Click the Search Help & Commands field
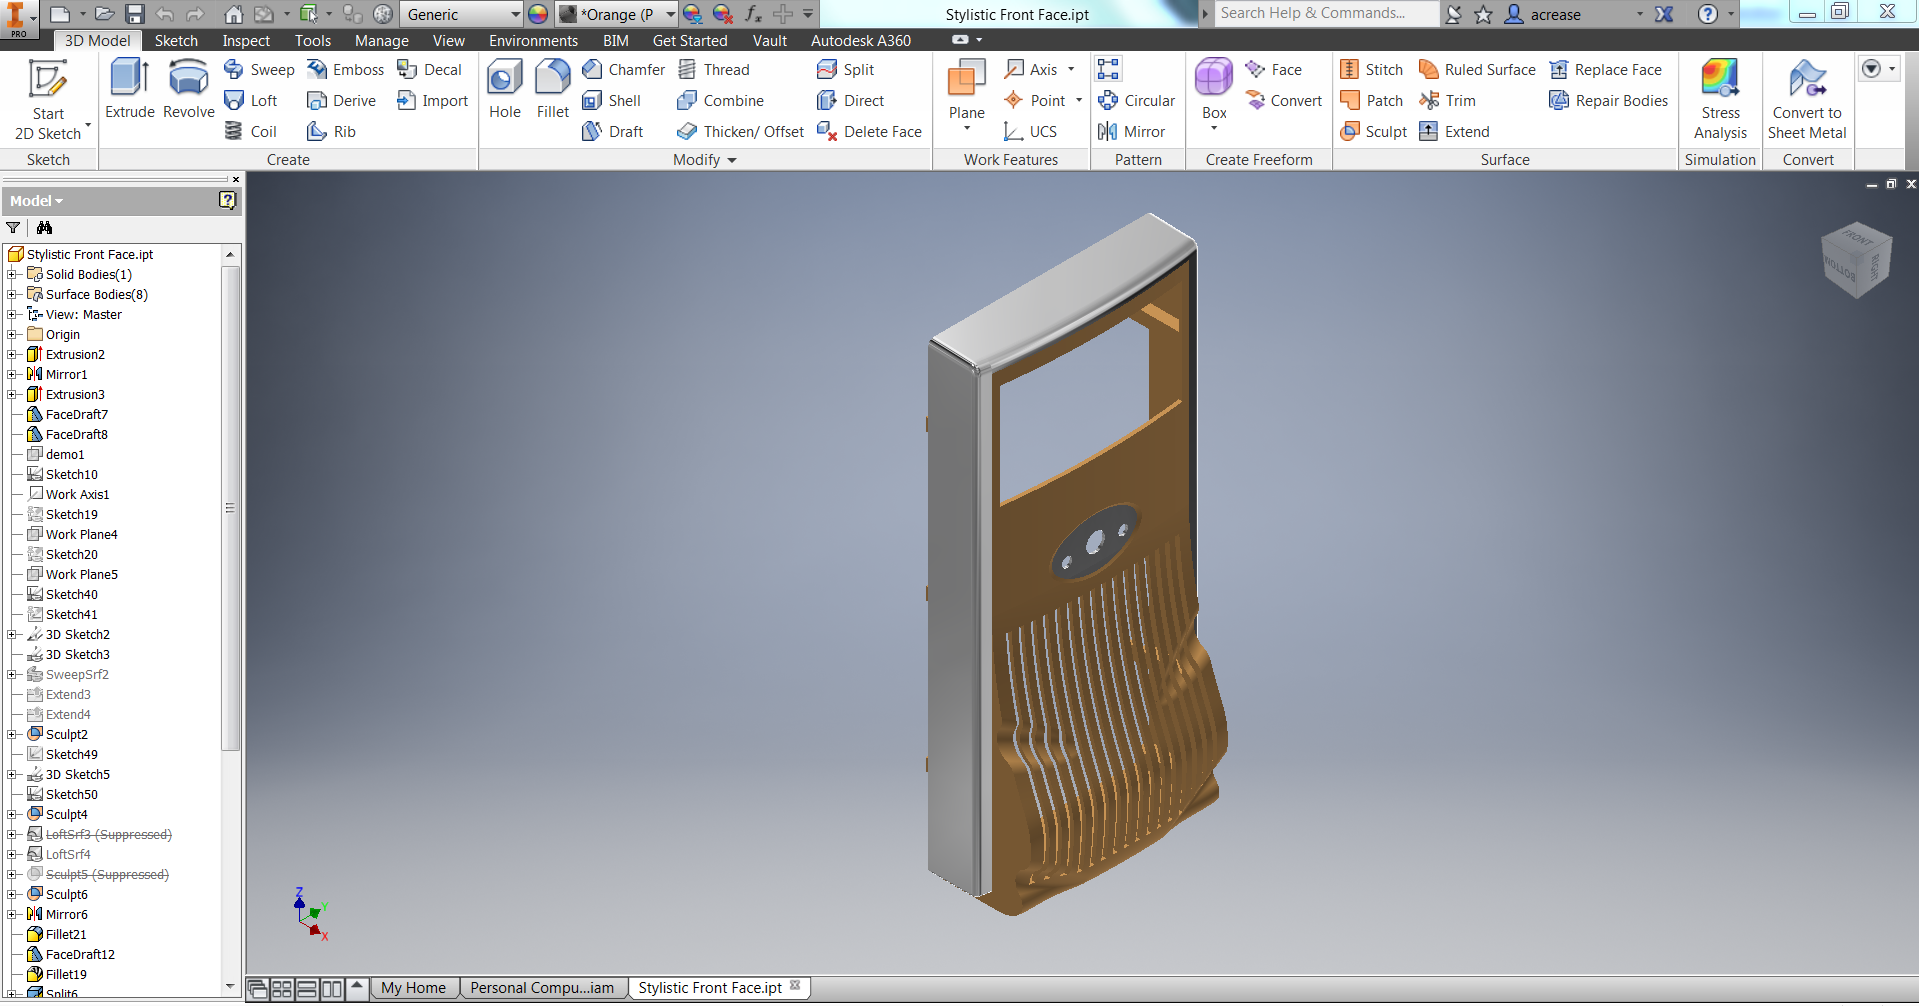 (x=1325, y=13)
